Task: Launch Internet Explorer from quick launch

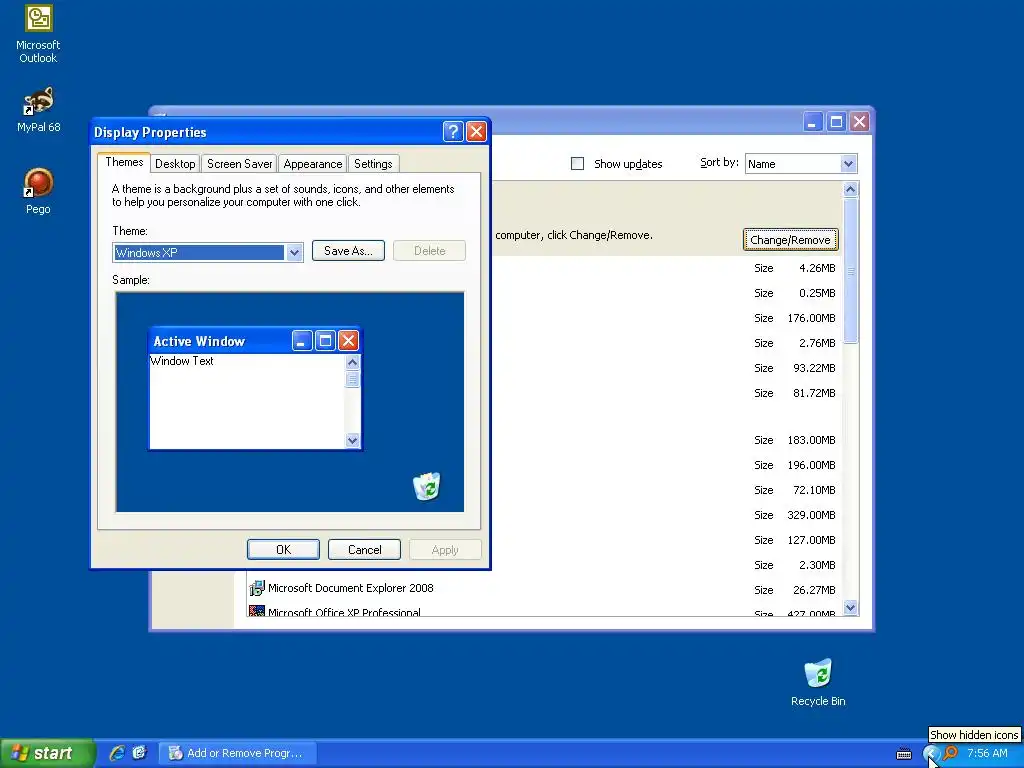Action: [x=117, y=753]
